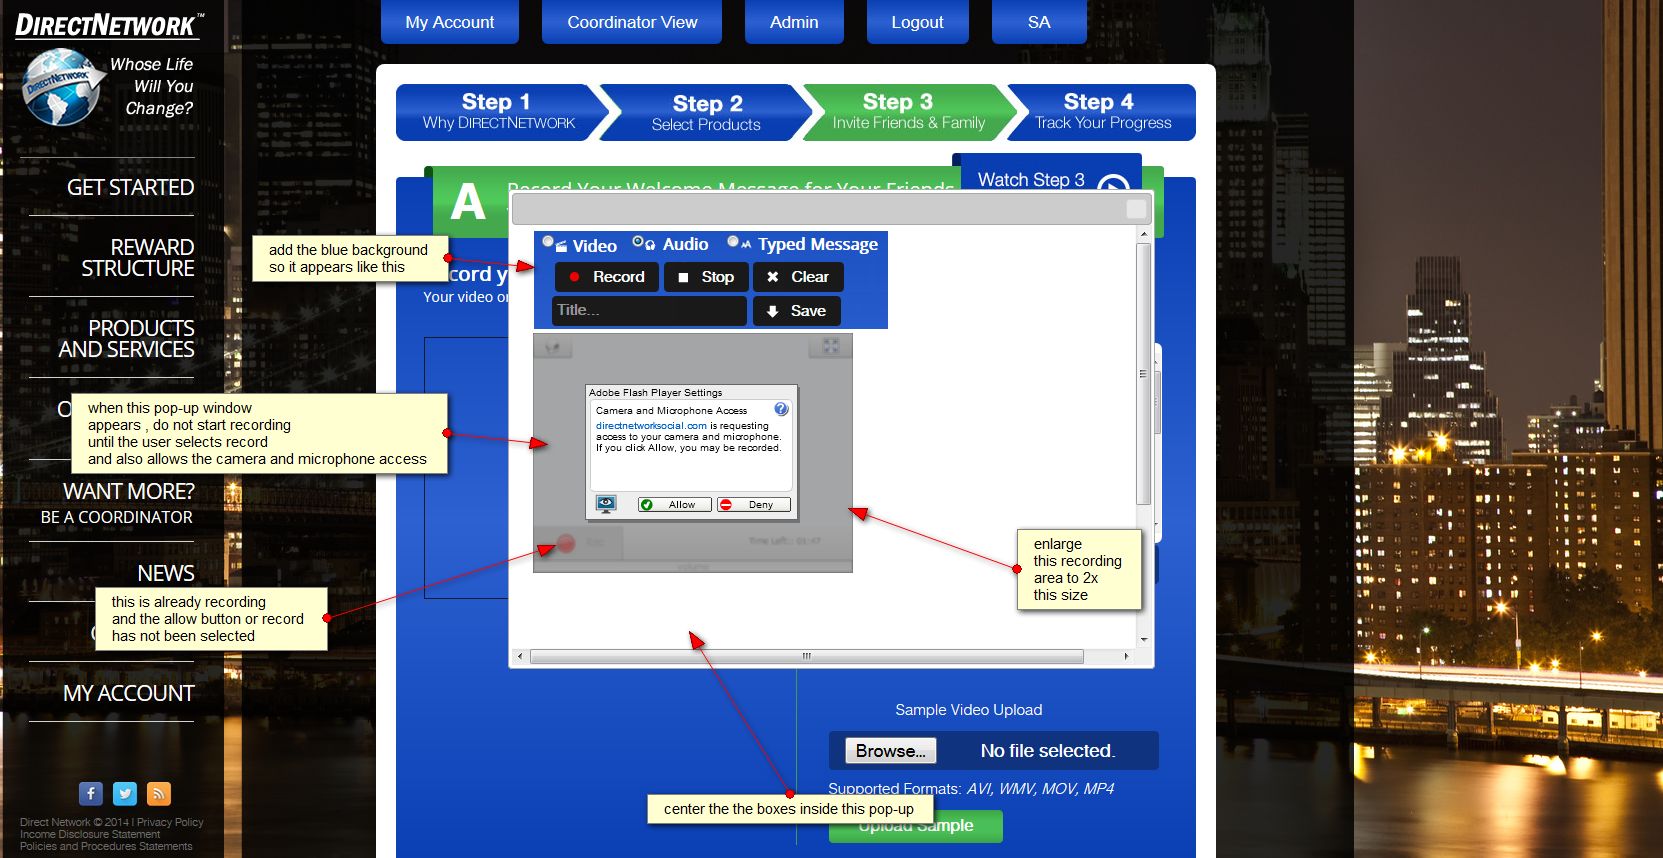The width and height of the screenshot is (1663, 858).
Task: Click the pop-up scroll left arrow
Action: tap(519, 657)
